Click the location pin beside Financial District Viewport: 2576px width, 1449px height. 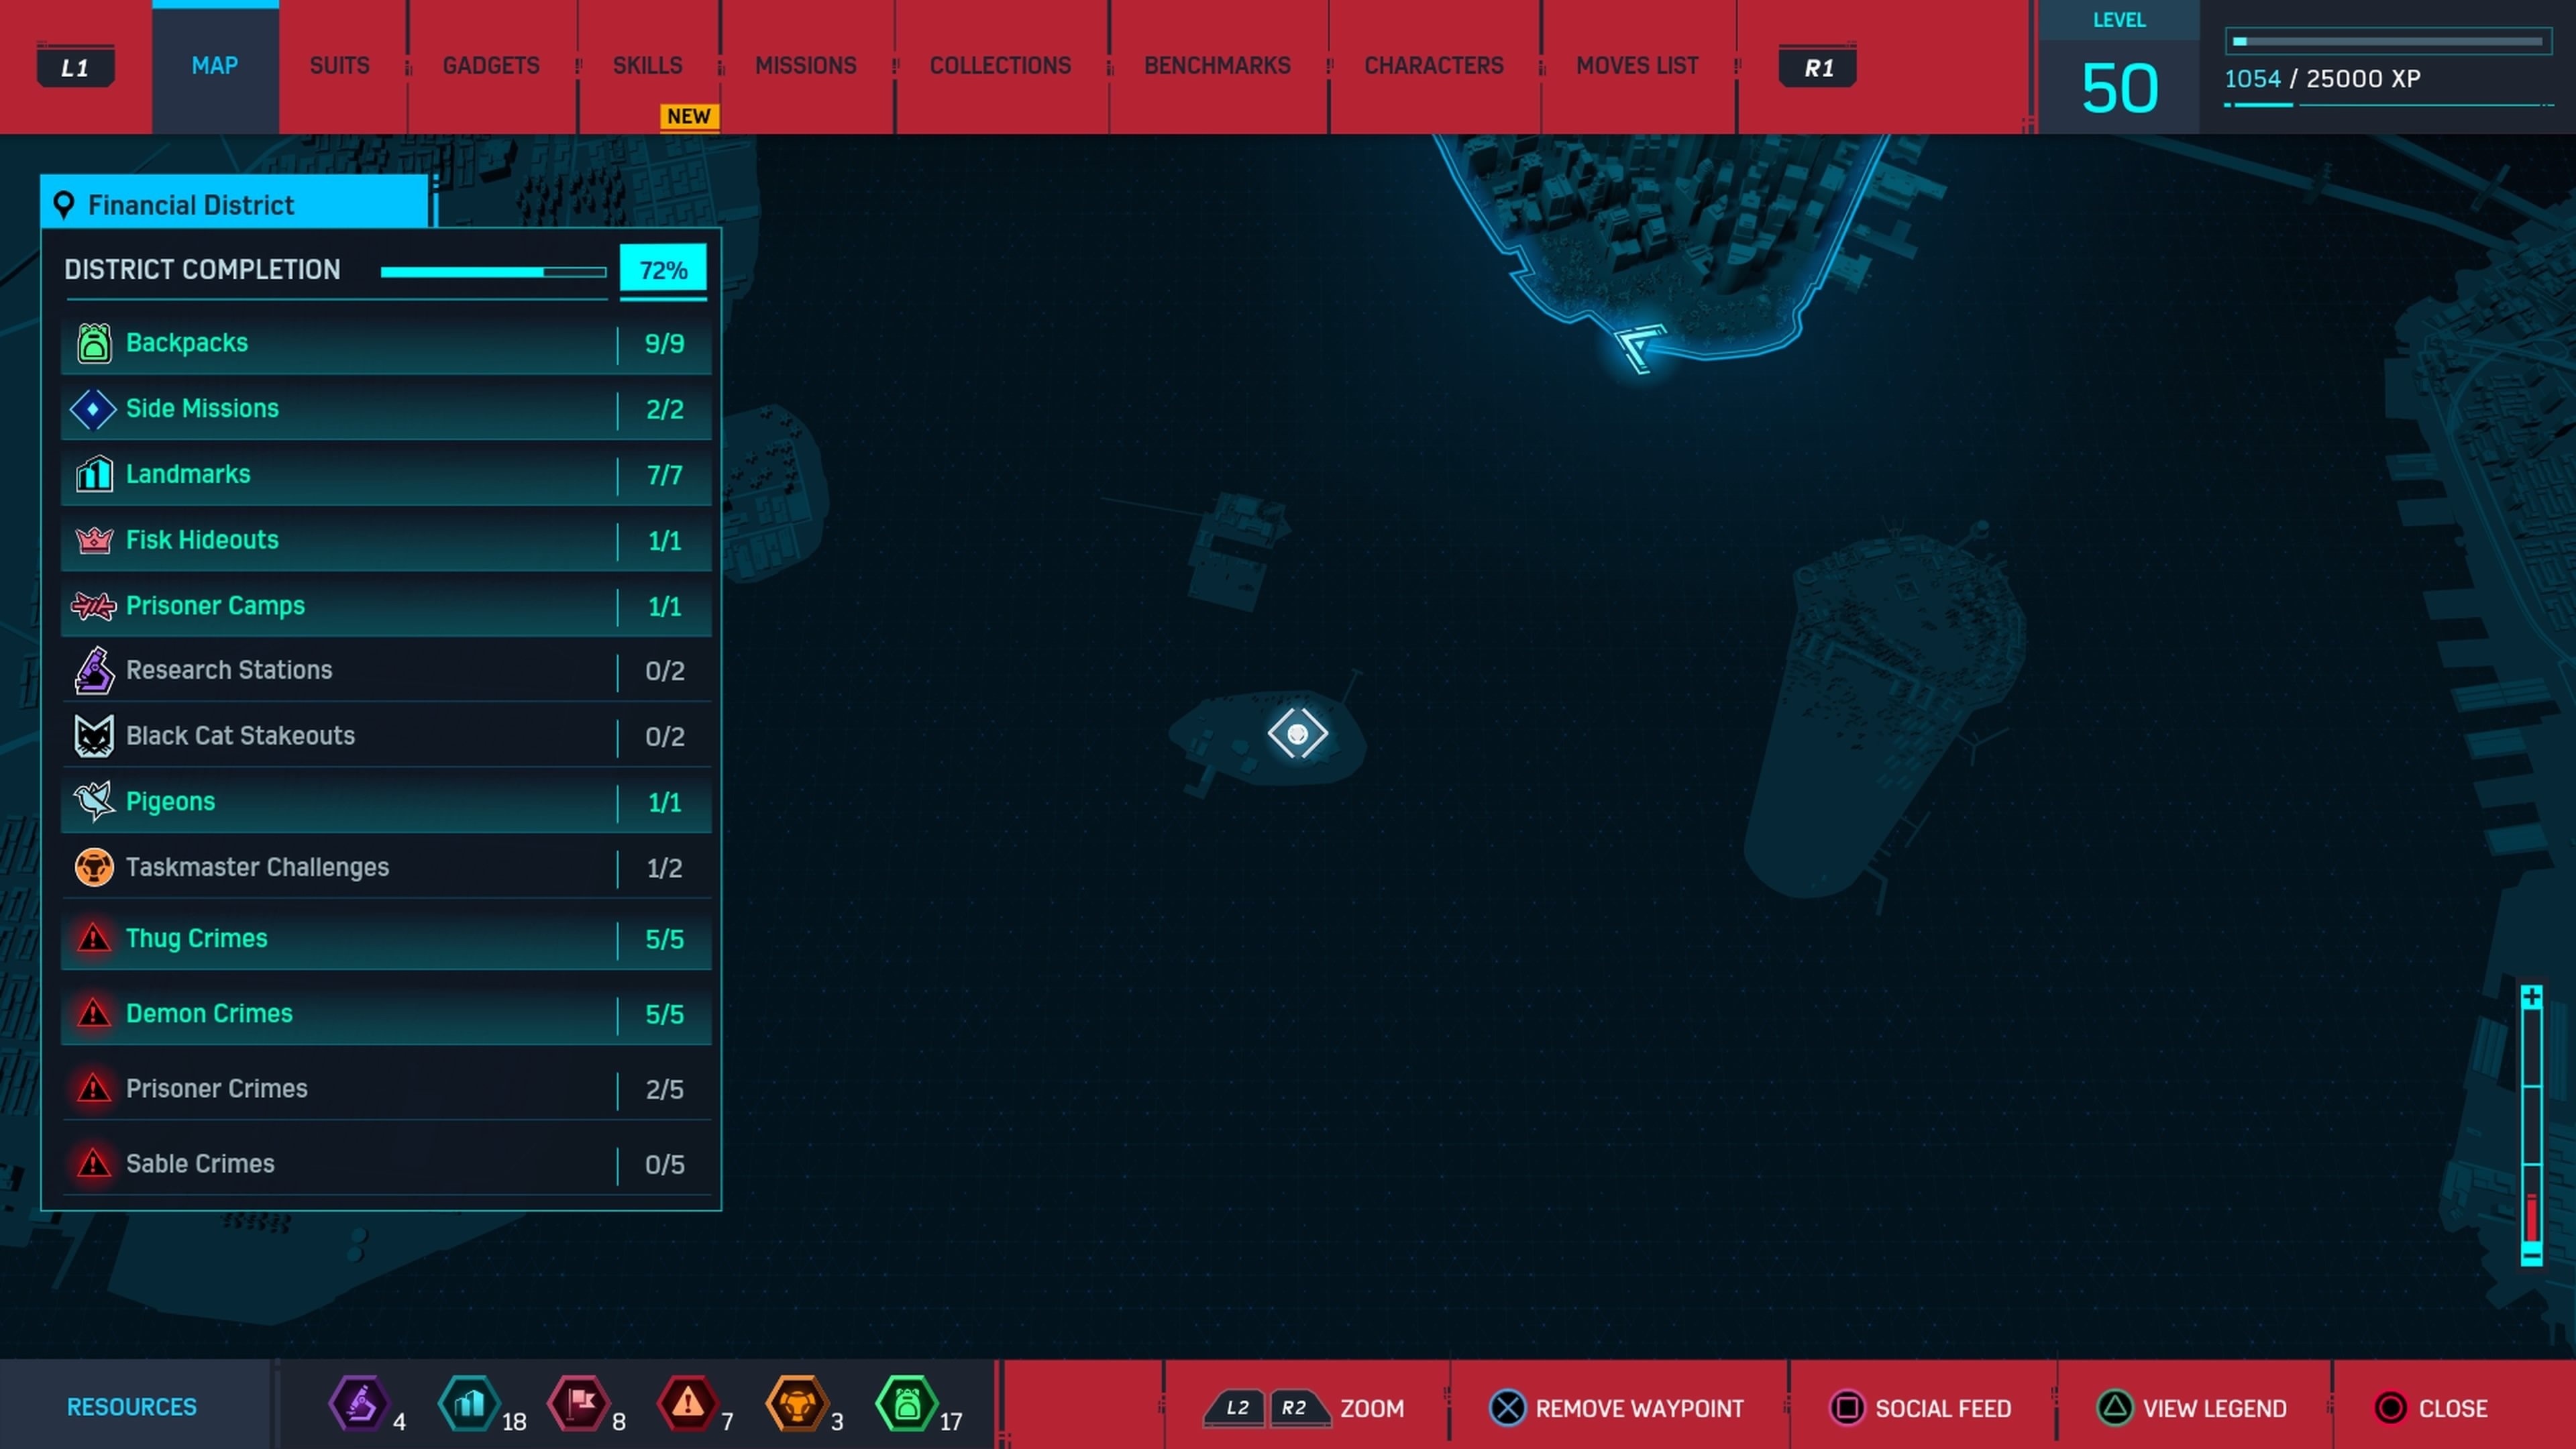click(64, 205)
